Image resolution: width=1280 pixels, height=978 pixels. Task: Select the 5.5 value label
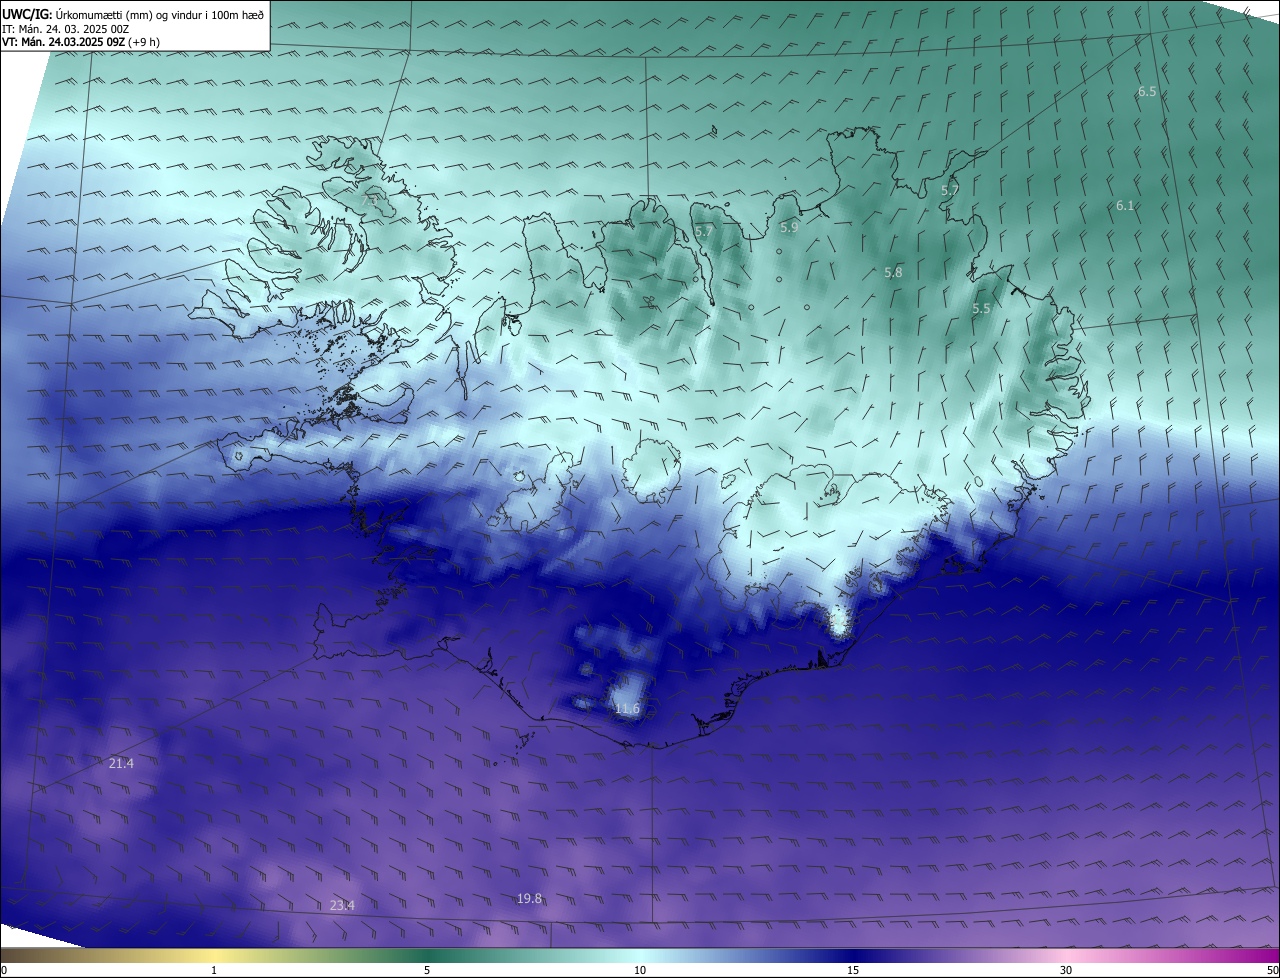click(x=981, y=310)
